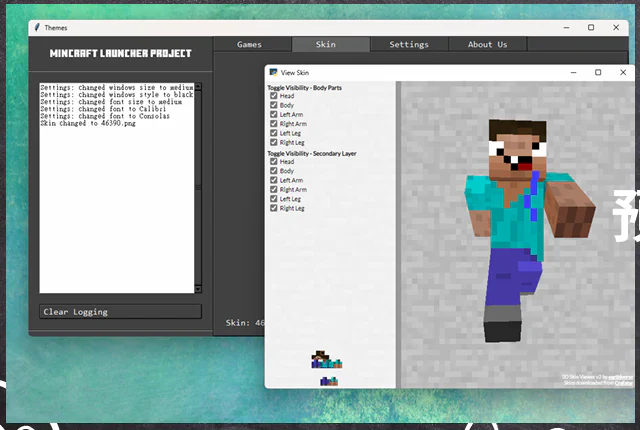Screen dimensions: 640x430
Task: Maximize the View Skin window
Action: [598, 72]
